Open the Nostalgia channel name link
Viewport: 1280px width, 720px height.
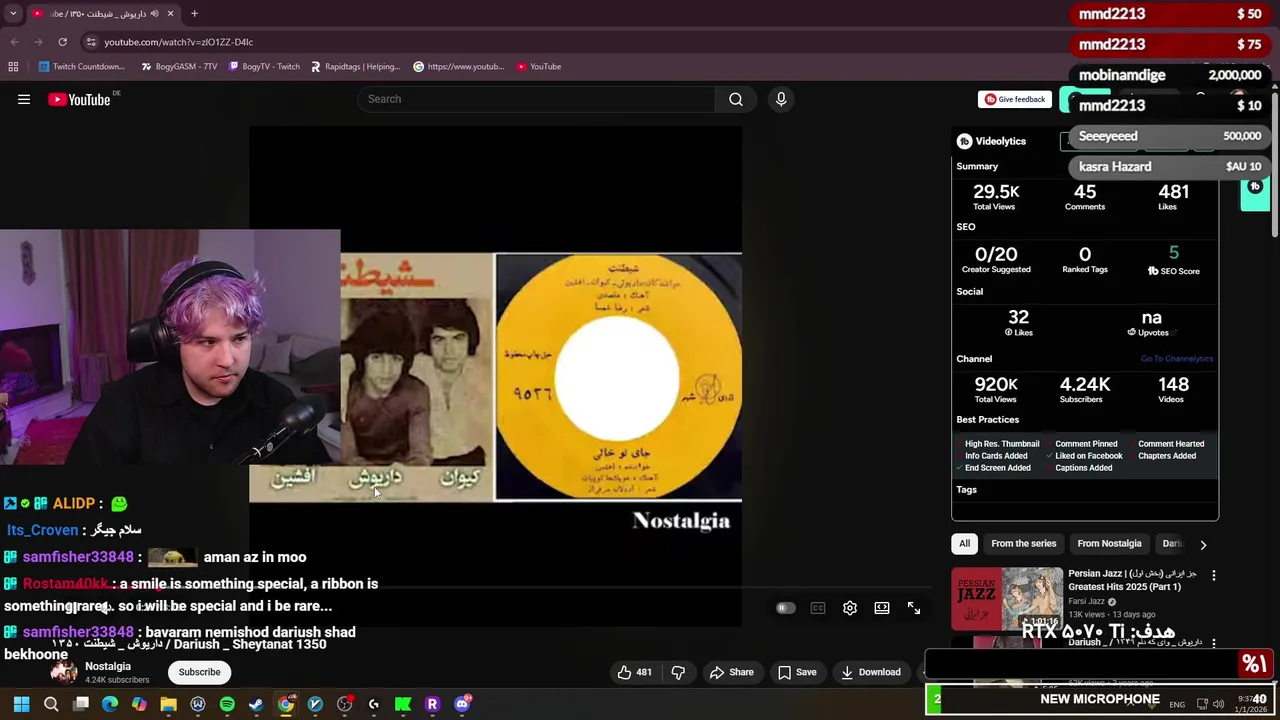[108, 666]
